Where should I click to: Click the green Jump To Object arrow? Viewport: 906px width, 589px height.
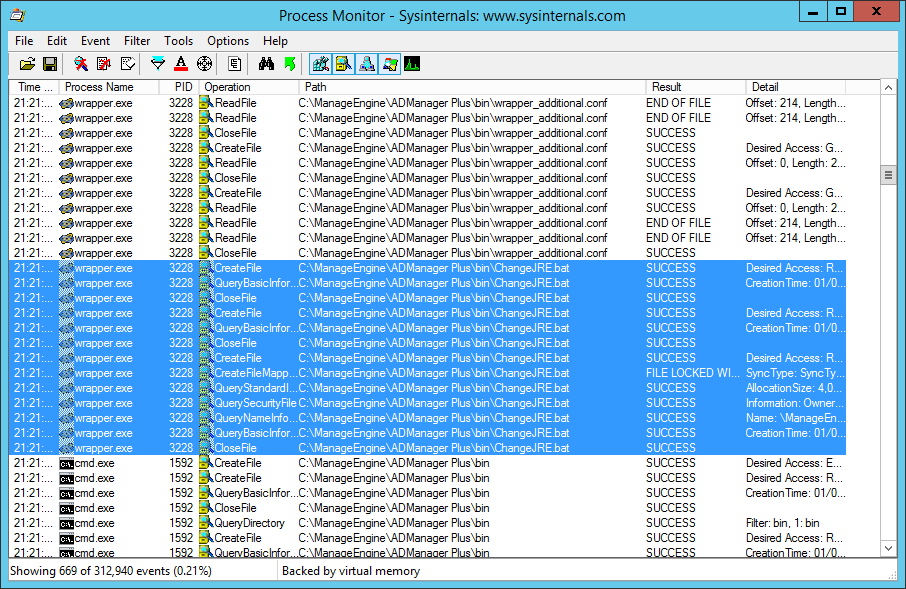(290, 64)
